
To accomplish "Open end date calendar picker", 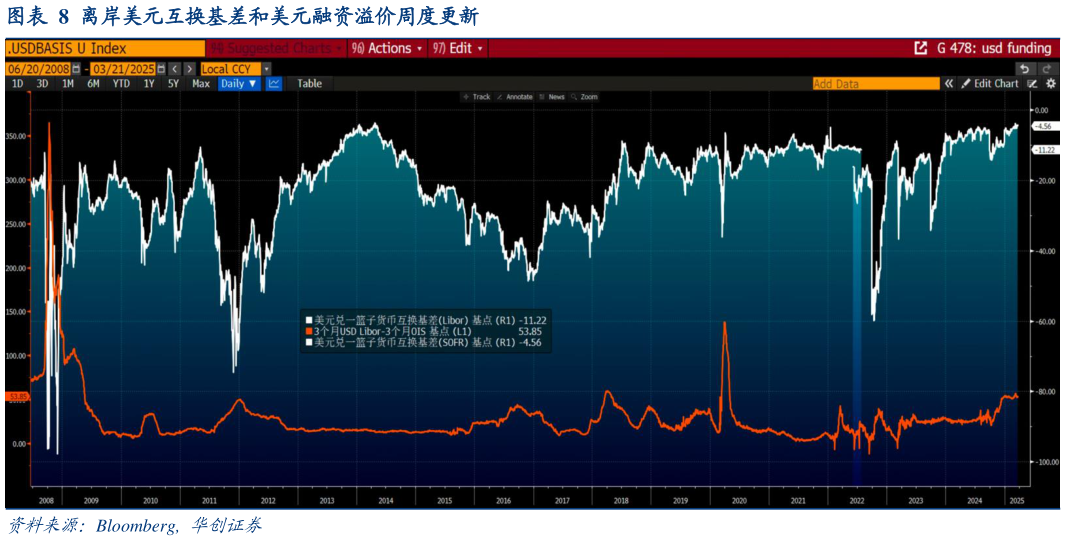I will [x=162, y=69].
